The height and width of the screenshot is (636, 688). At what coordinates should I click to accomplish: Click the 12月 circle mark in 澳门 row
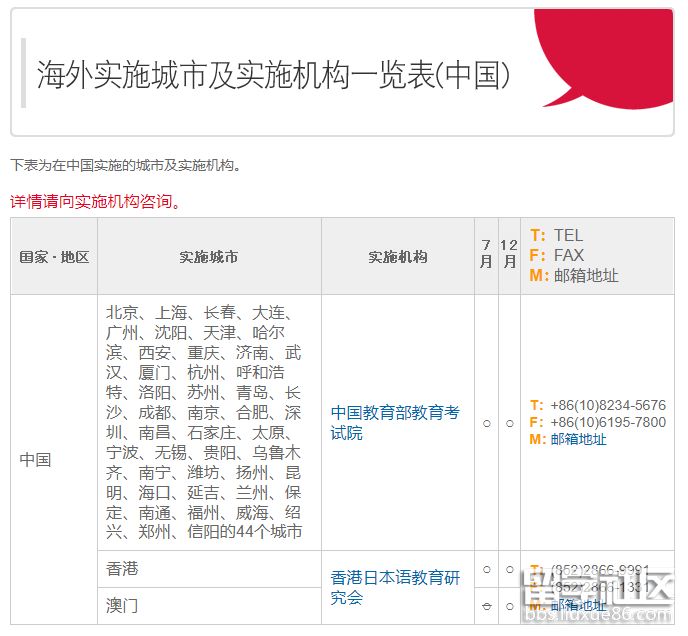[x=509, y=606]
